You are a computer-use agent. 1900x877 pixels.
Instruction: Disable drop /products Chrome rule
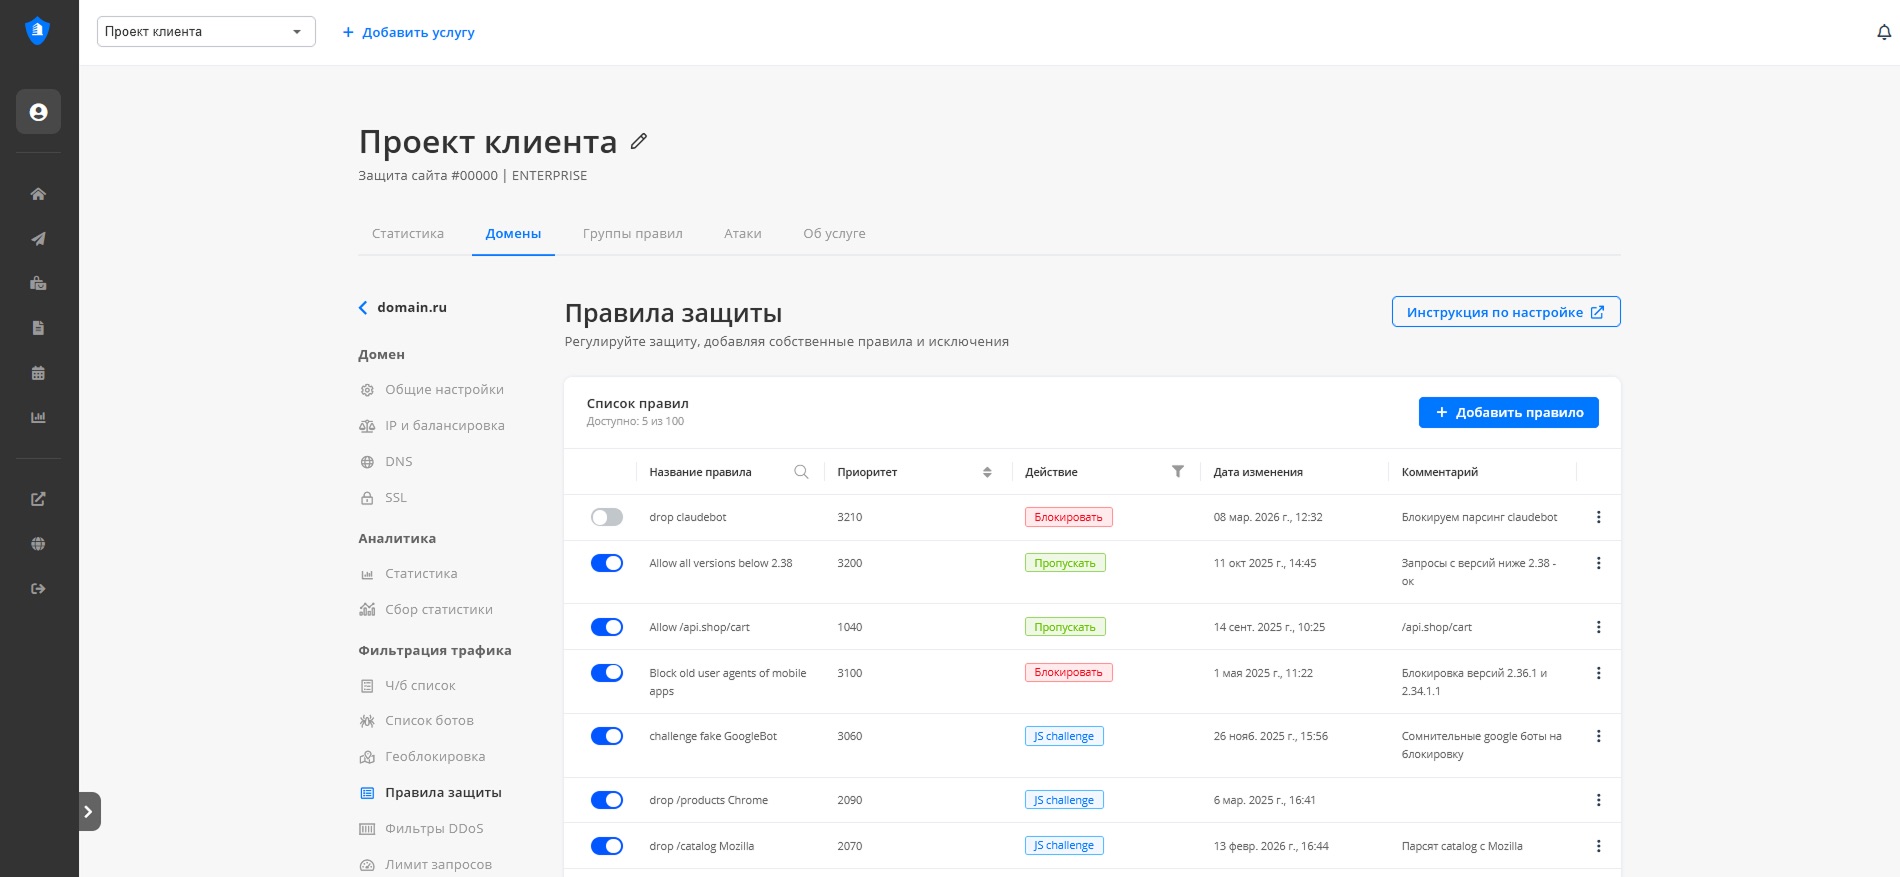pyautogui.click(x=607, y=800)
